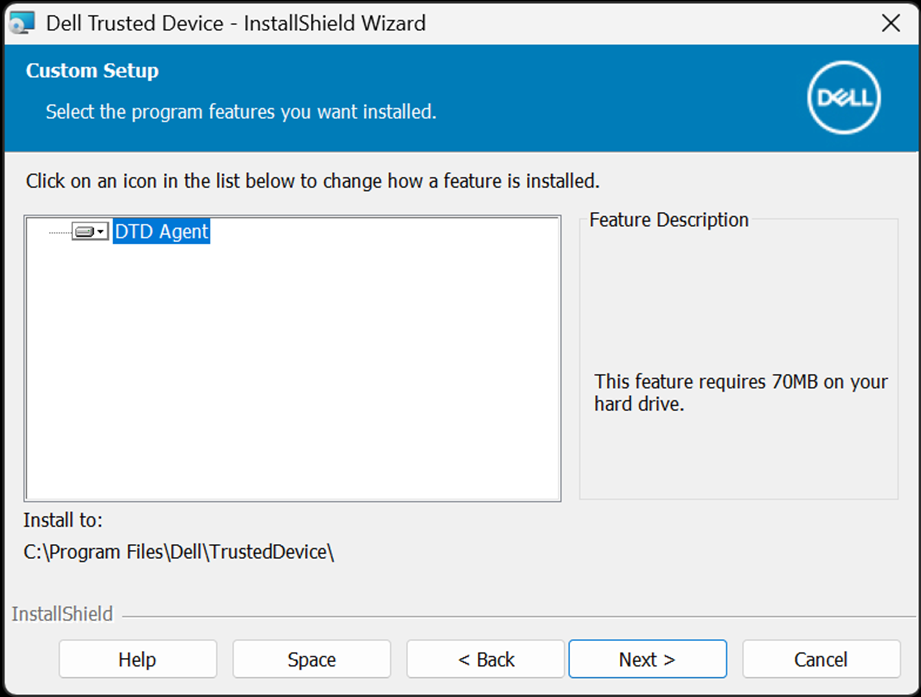Click the 'Install to:' label

coord(63,520)
